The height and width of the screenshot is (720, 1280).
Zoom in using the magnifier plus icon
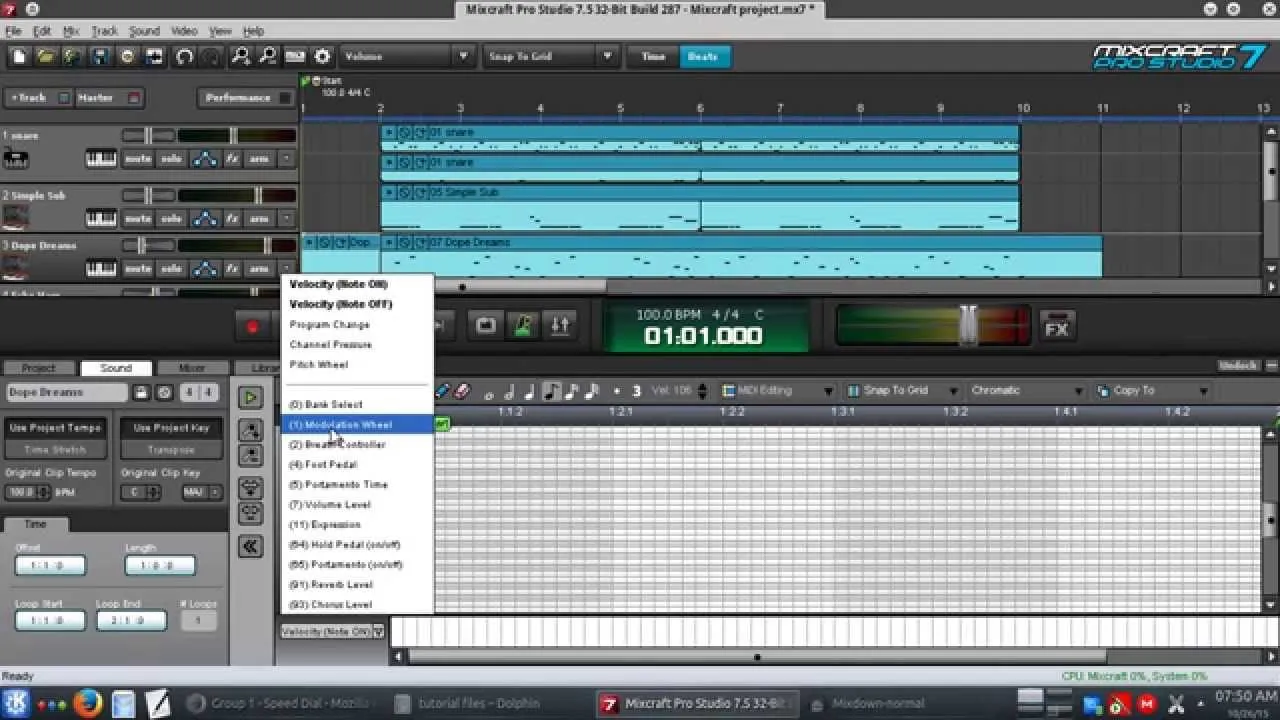pyautogui.click(x=241, y=57)
